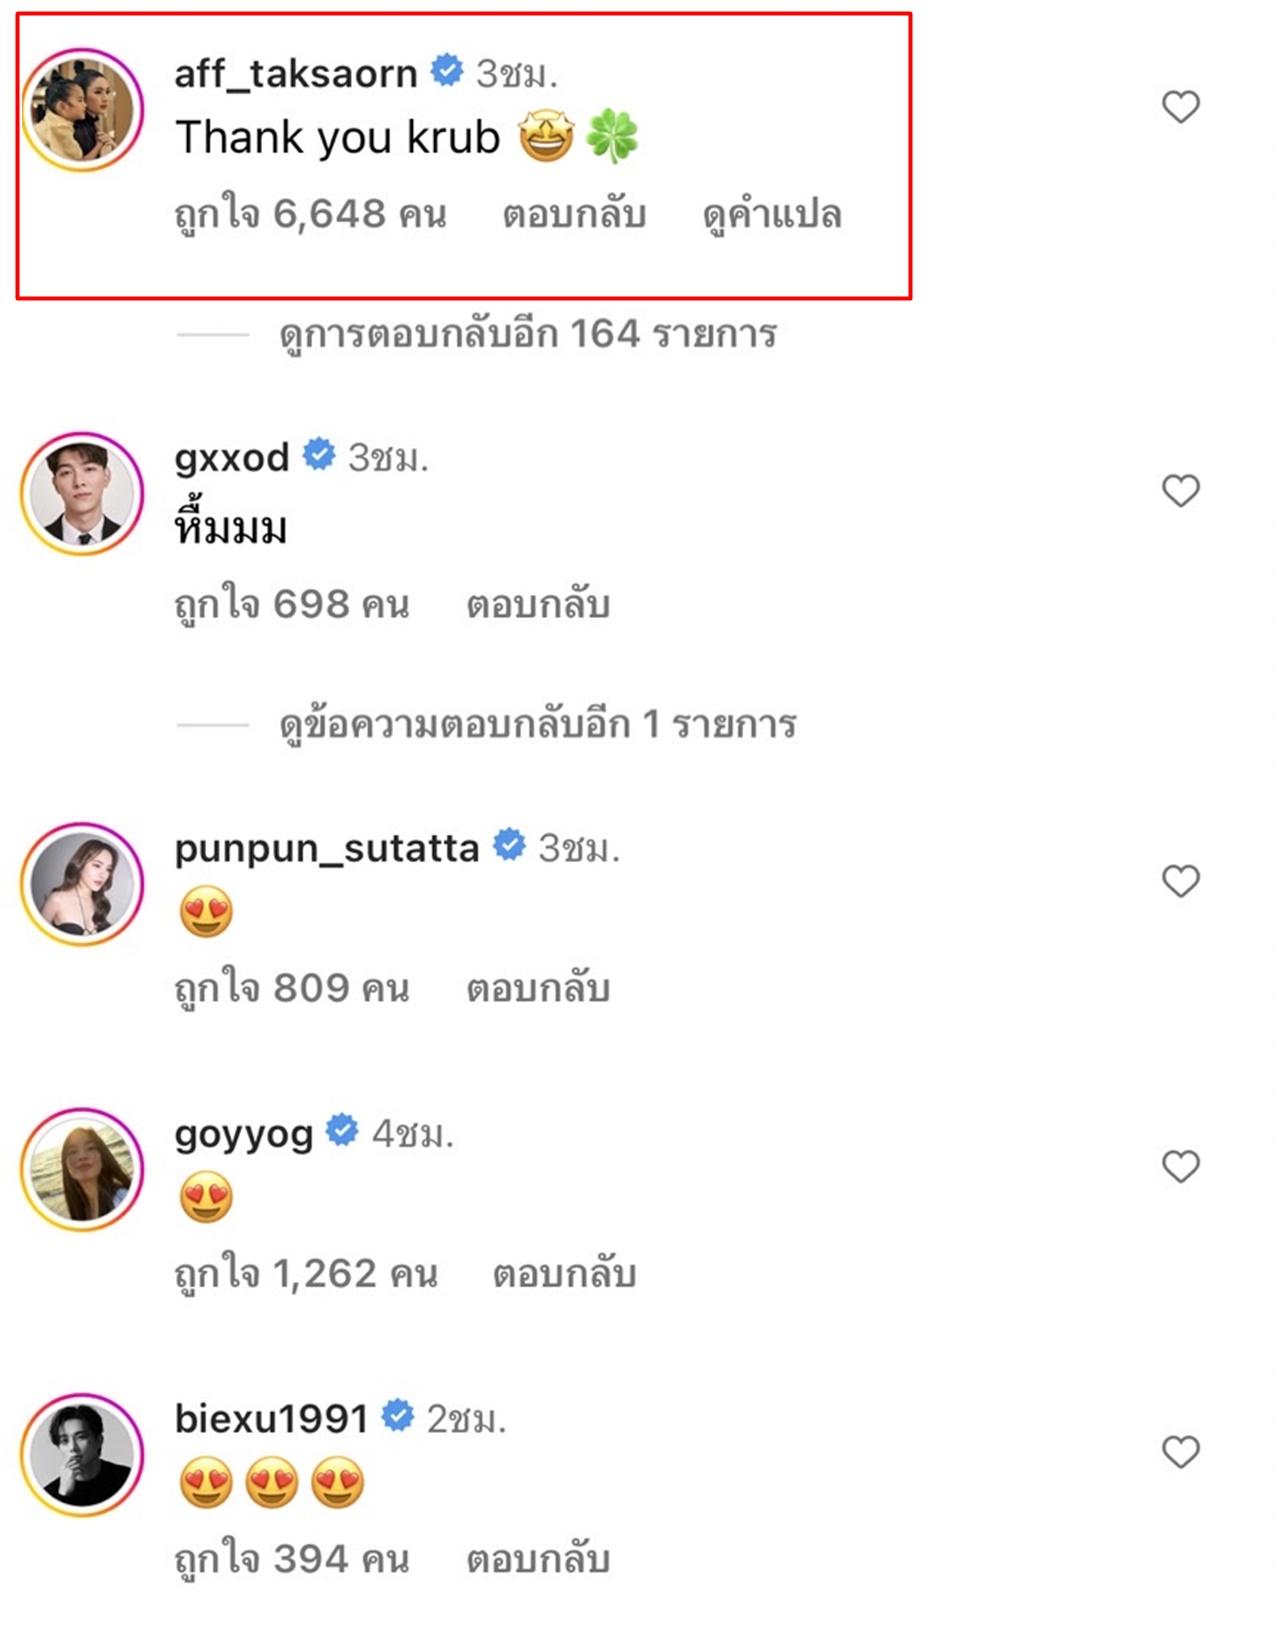Image resolution: width=1280 pixels, height=1643 pixels.
Task: Open the aff_taksaorn username link
Action: [x=295, y=73]
